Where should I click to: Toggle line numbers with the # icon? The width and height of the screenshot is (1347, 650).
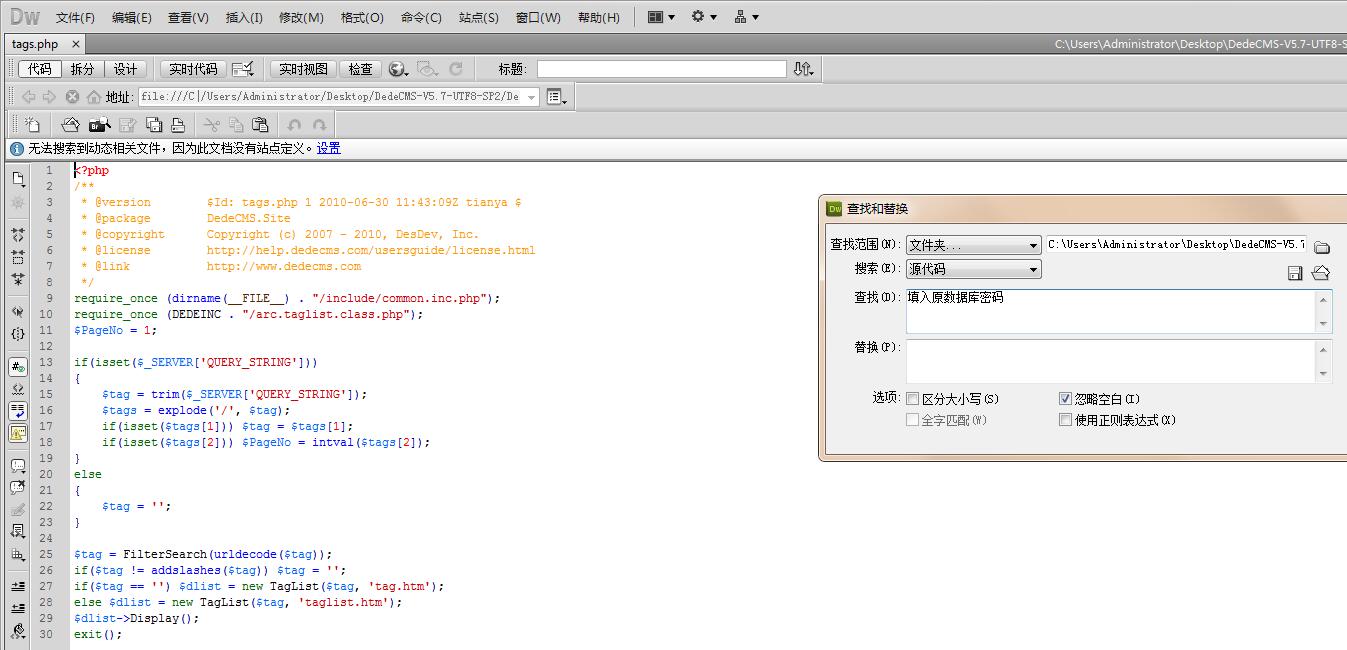pyautogui.click(x=18, y=367)
